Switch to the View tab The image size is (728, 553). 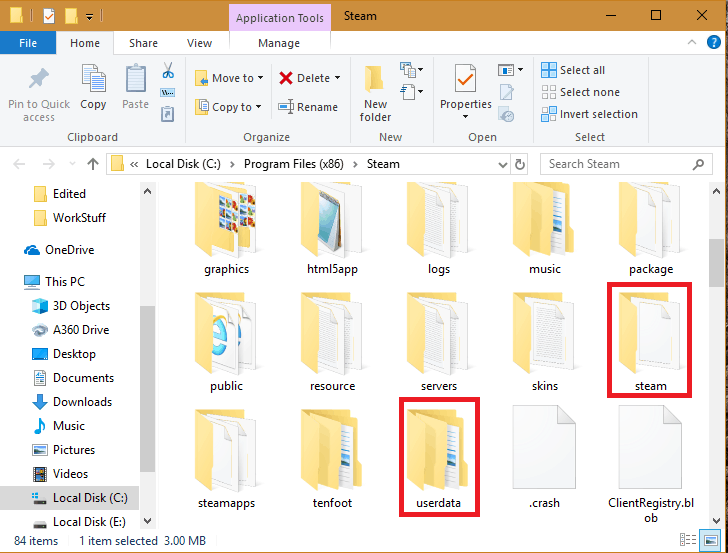[199, 43]
